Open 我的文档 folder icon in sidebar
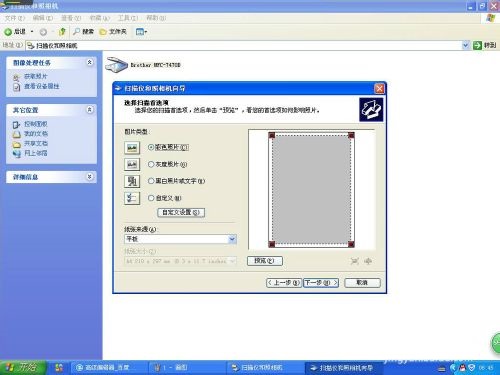 16,134
